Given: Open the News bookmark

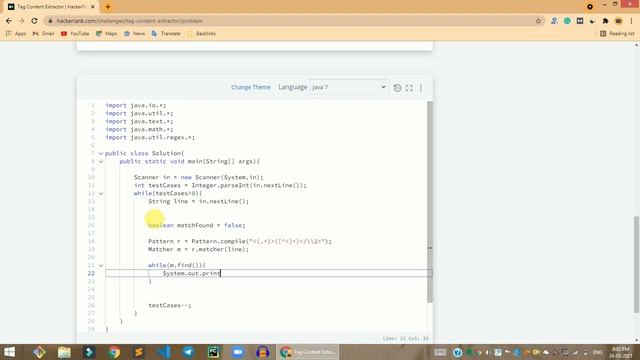Looking at the screenshot, I should (x=134, y=33).
